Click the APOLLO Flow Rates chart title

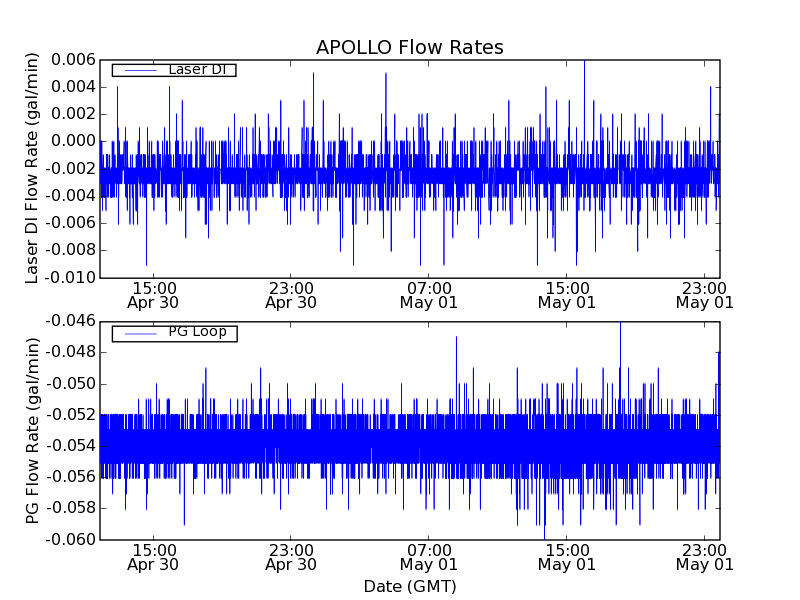[409, 48]
